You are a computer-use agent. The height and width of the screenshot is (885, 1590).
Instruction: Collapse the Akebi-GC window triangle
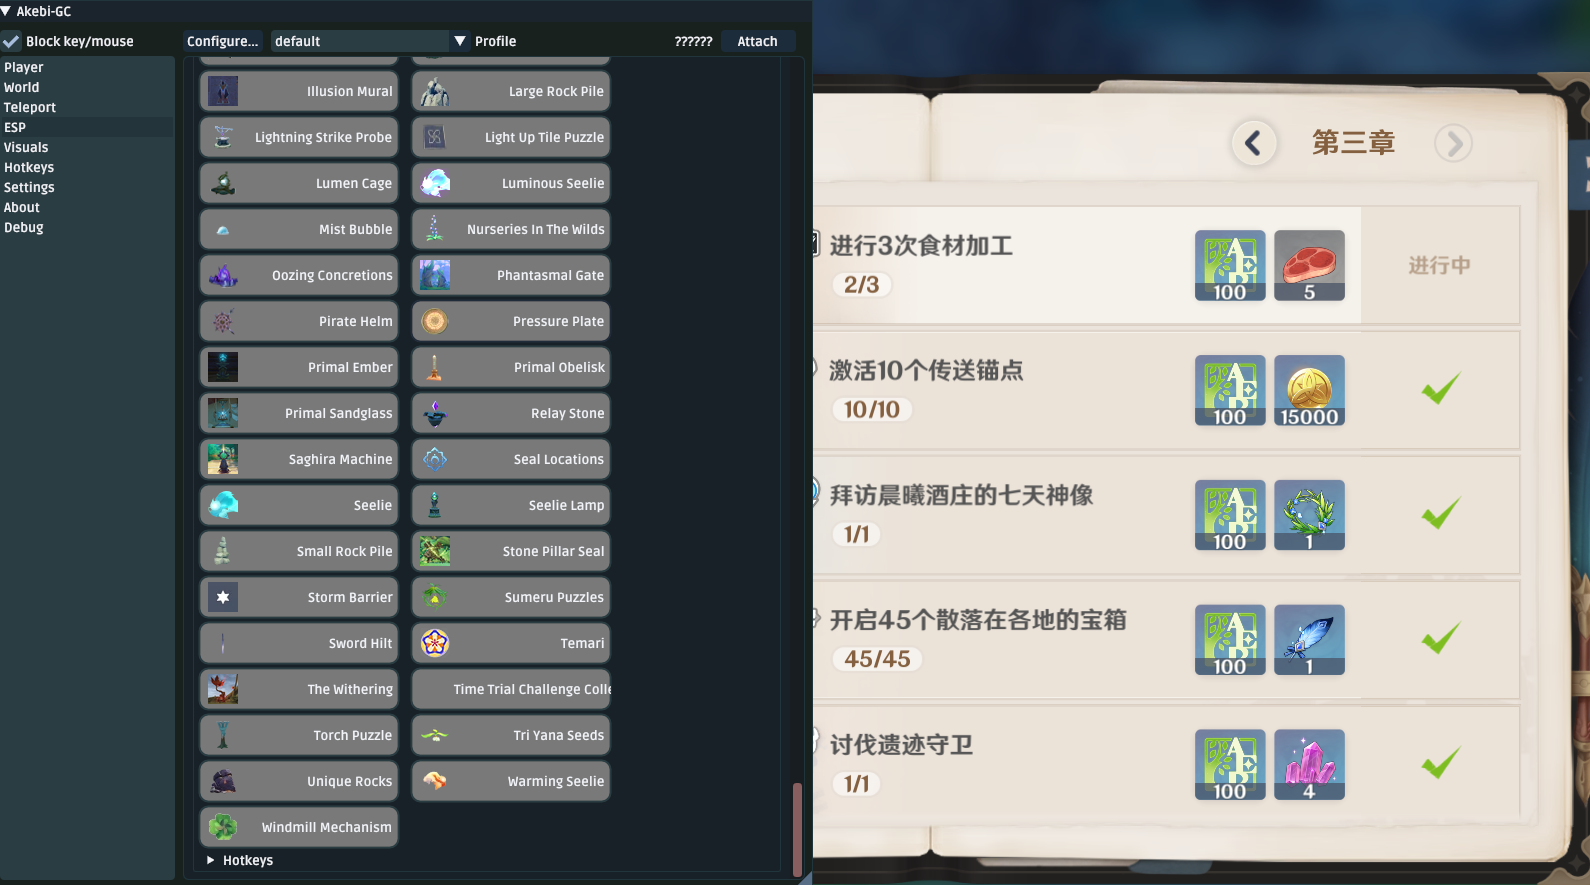[6, 11]
